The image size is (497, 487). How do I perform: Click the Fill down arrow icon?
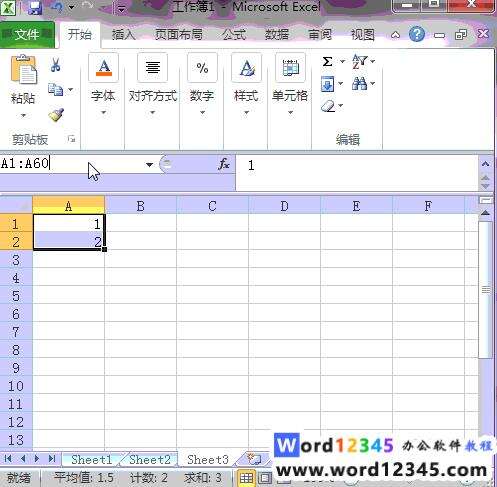click(327, 84)
